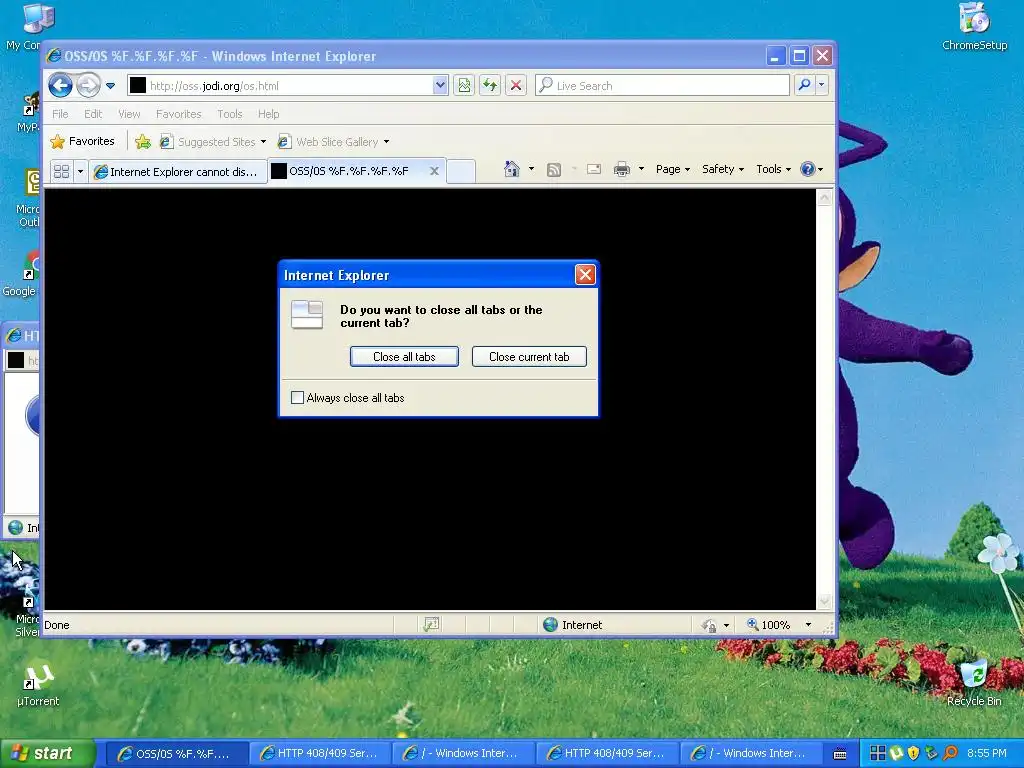The width and height of the screenshot is (1024, 768).
Task: Open the Page command menu
Action: (673, 169)
